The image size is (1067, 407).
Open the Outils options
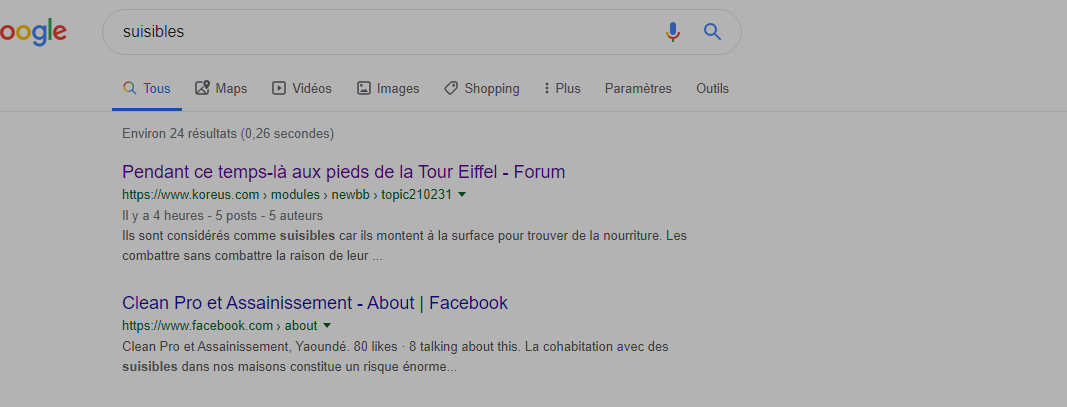(x=712, y=88)
